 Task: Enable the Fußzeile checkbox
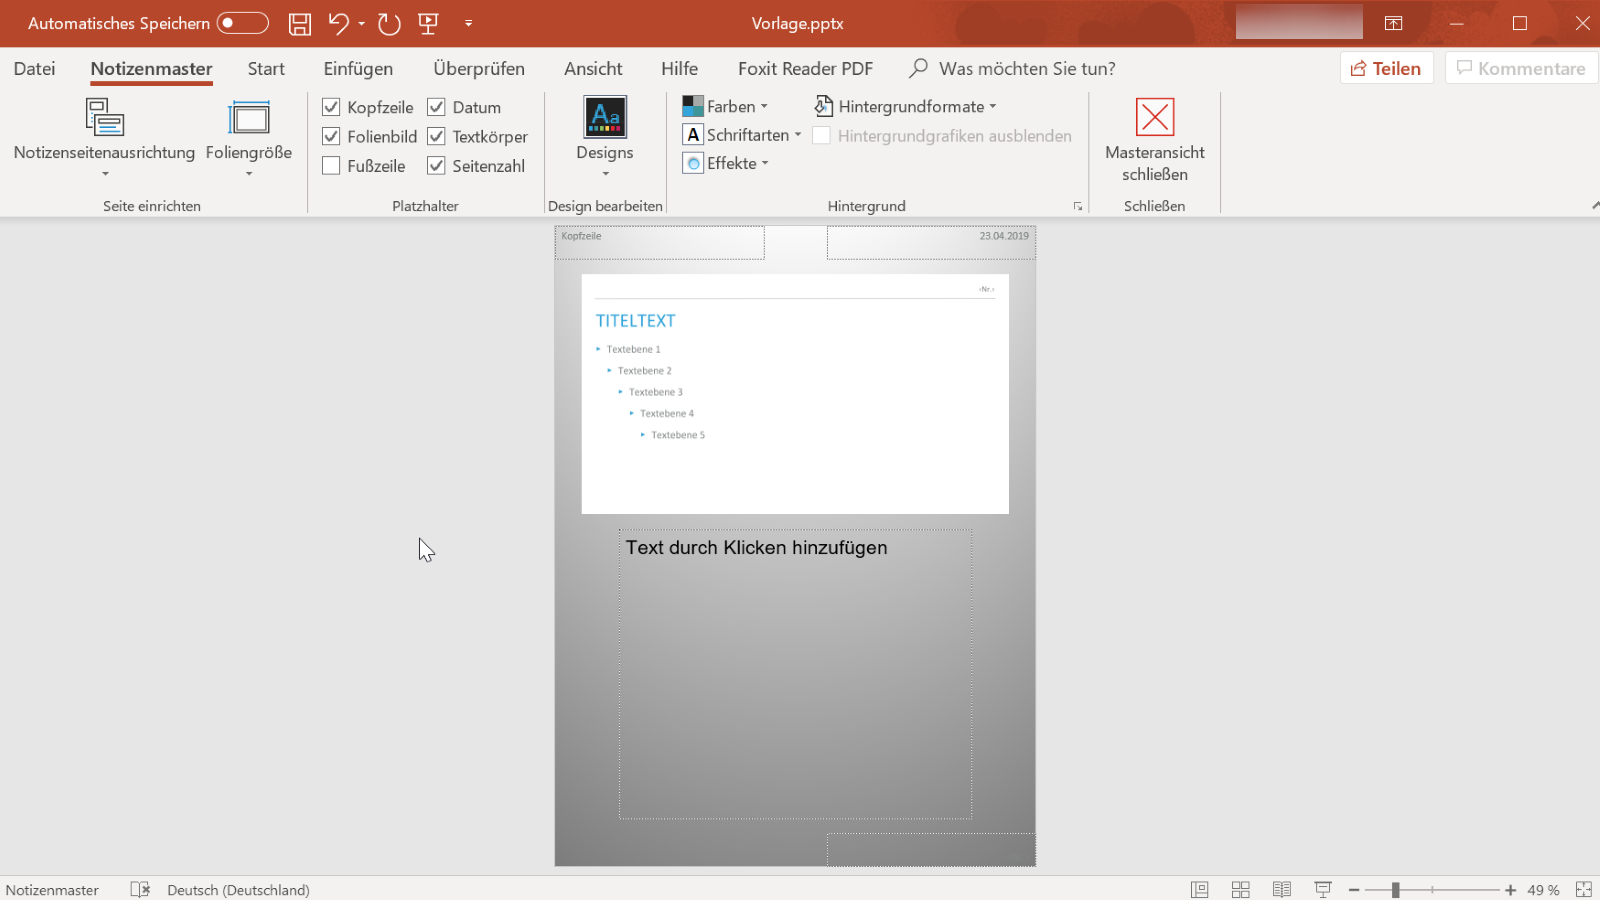point(332,166)
